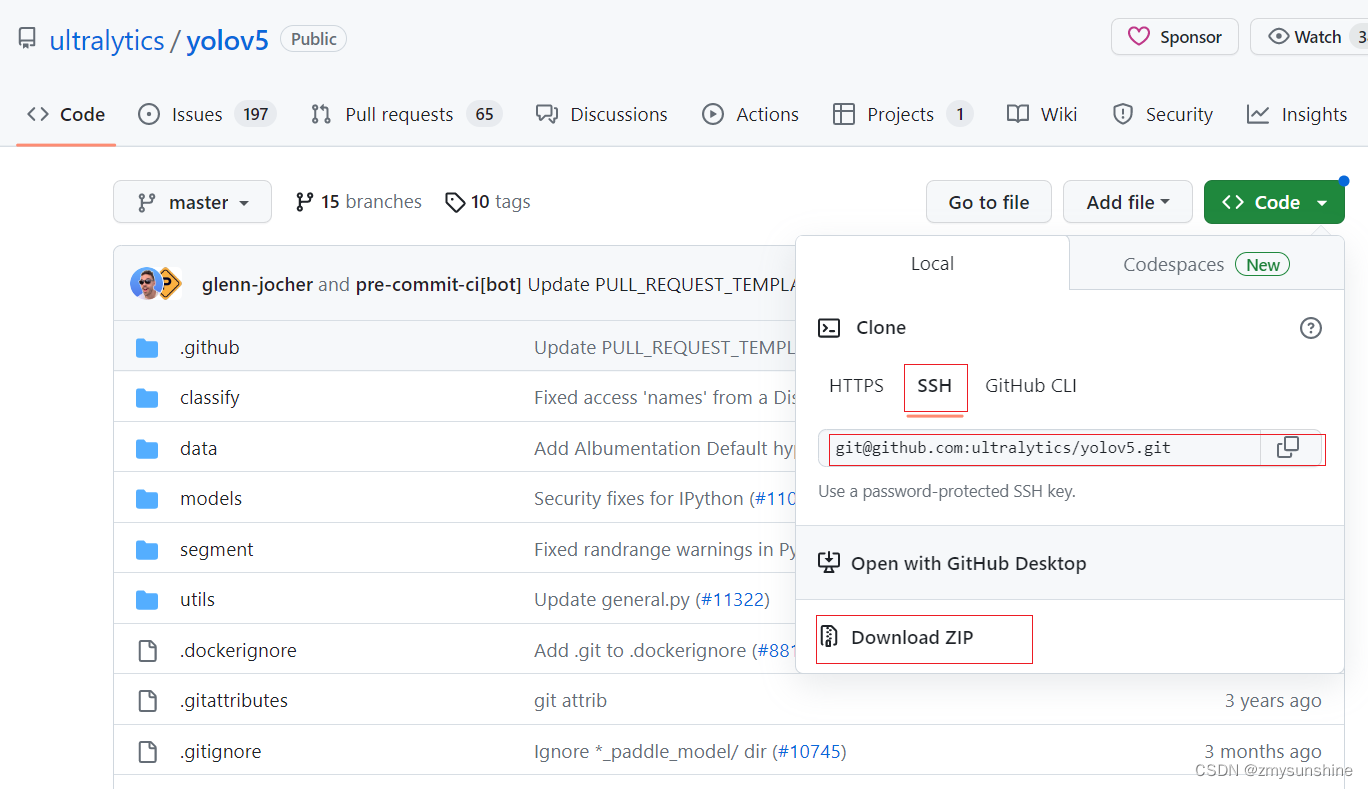Click the Go to file button

click(x=989, y=202)
